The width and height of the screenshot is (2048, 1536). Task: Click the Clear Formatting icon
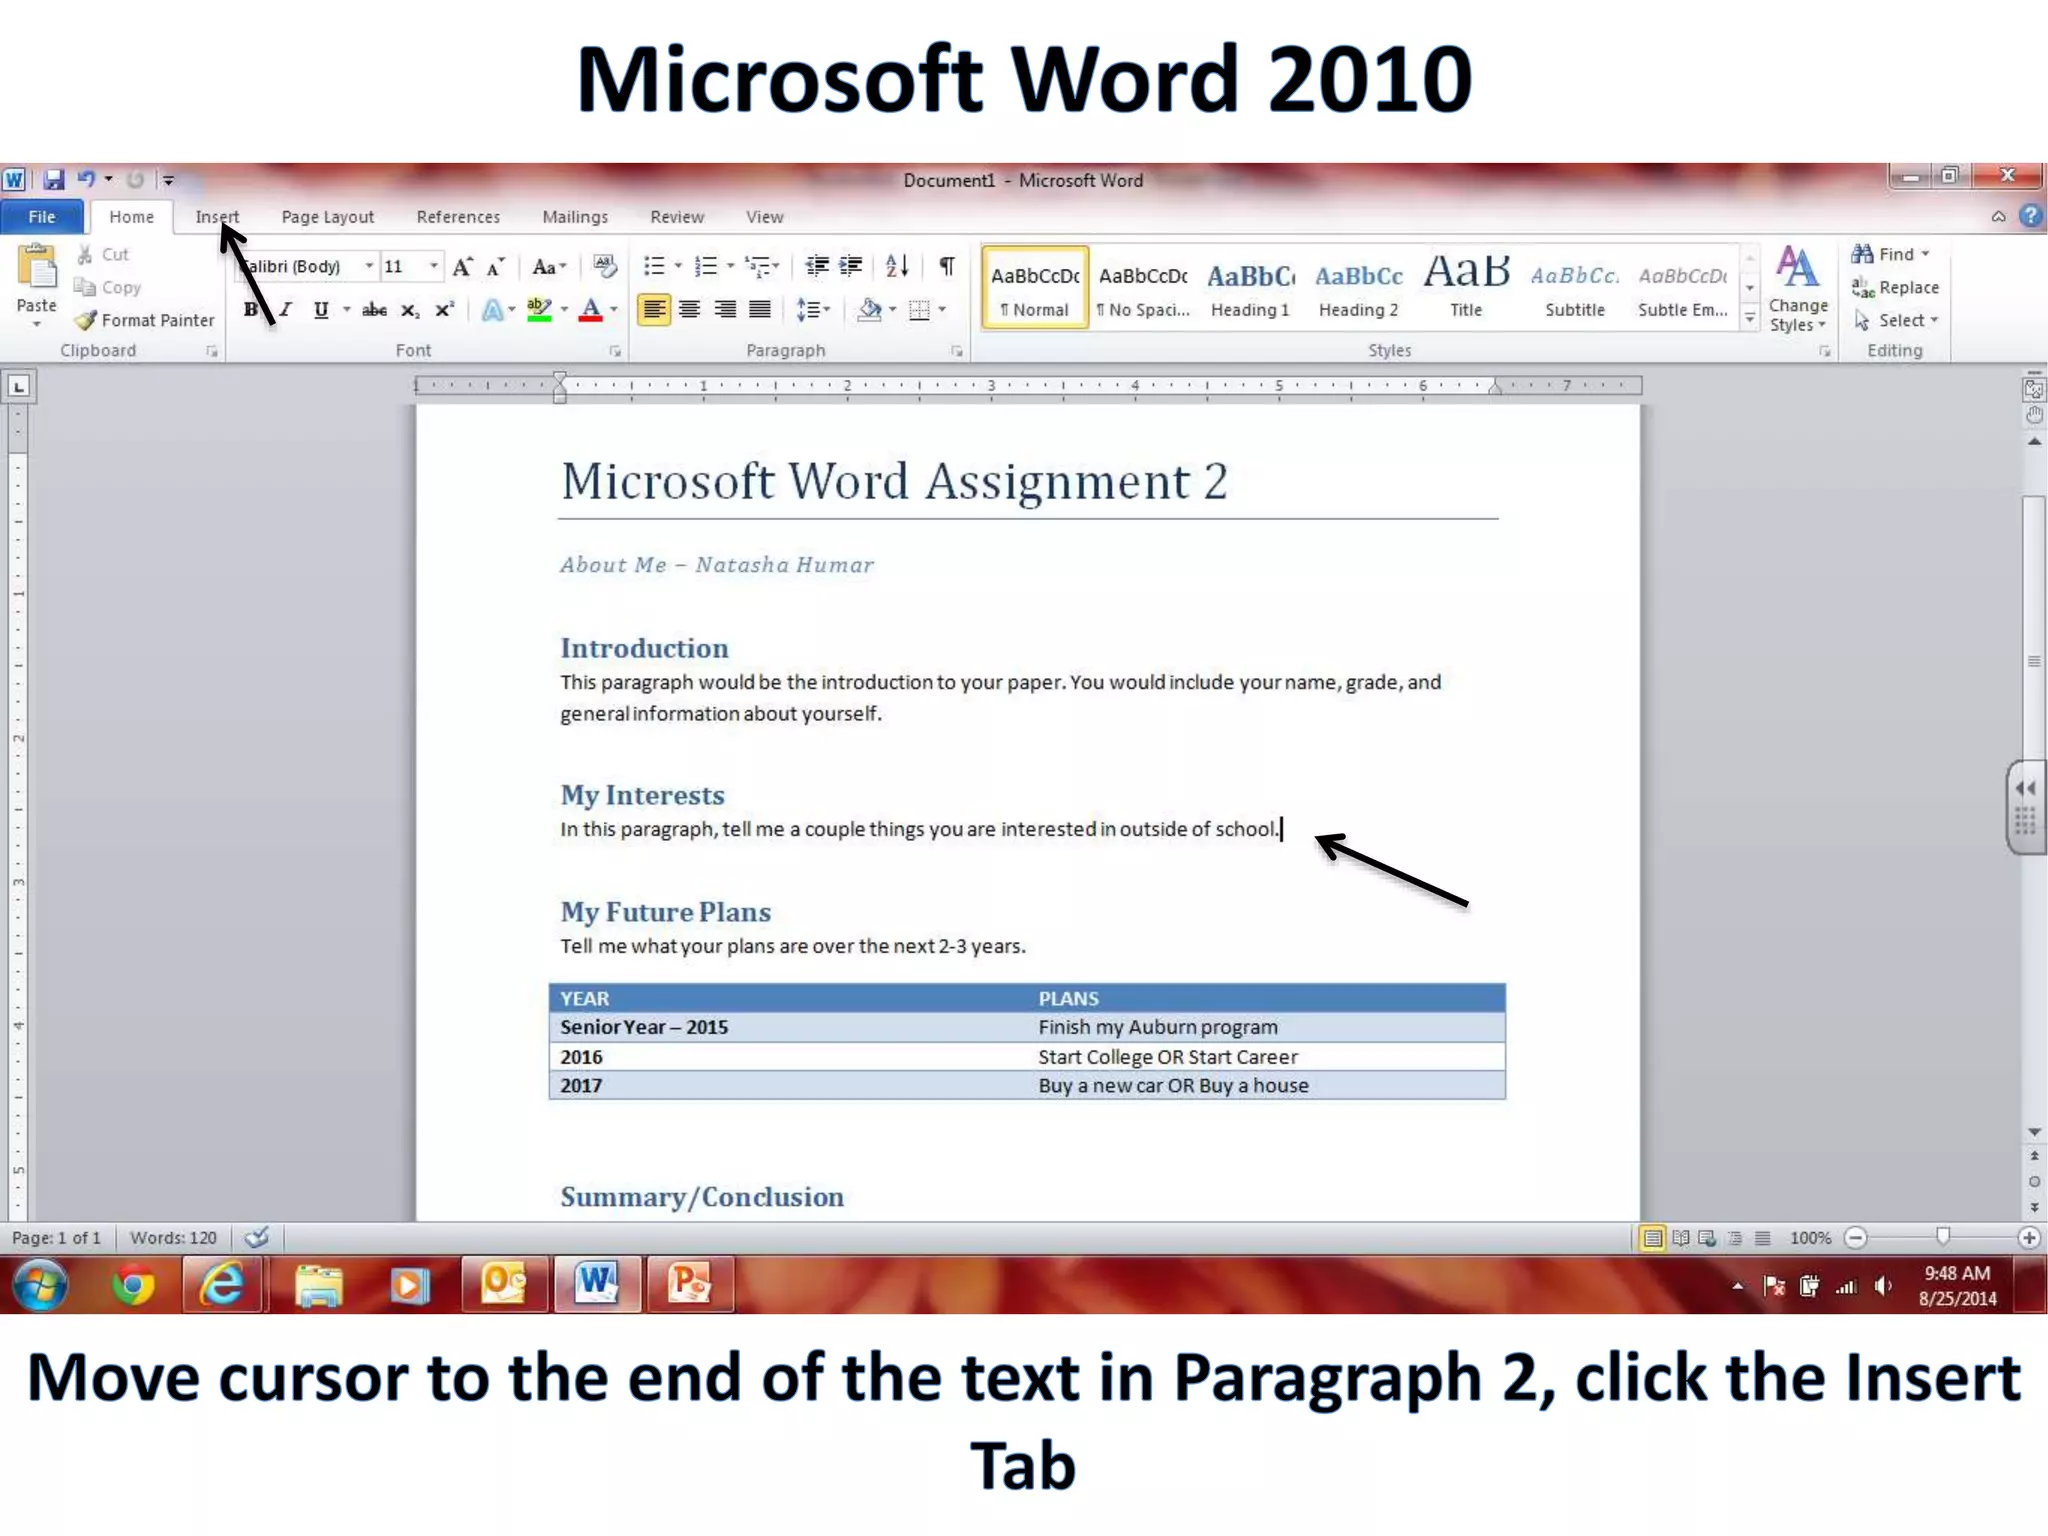[605, 266]
